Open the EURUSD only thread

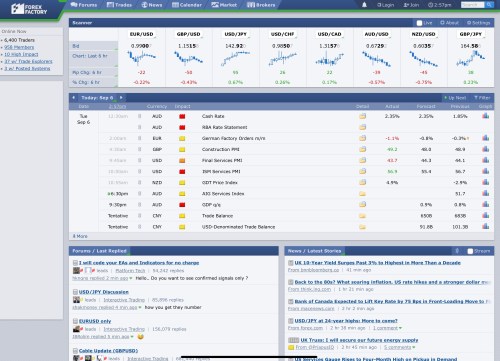[x=95, y=321]
